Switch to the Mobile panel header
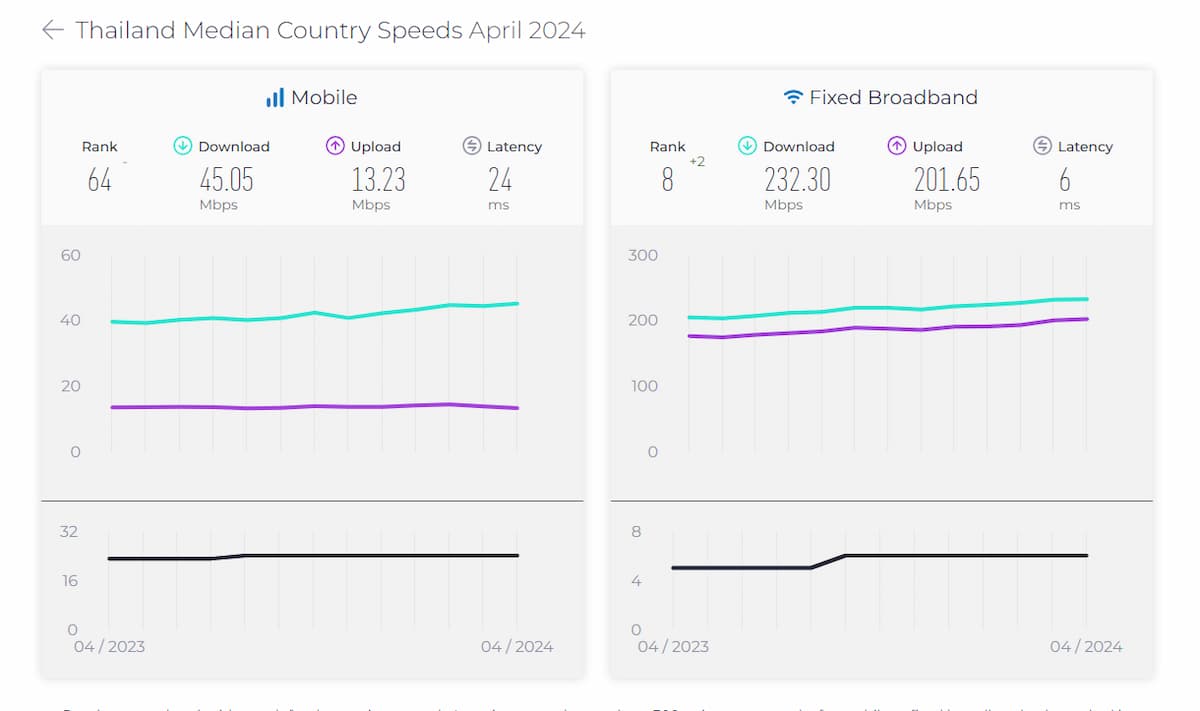Viewport: 1200px width, 711px height. click(311, 97)
